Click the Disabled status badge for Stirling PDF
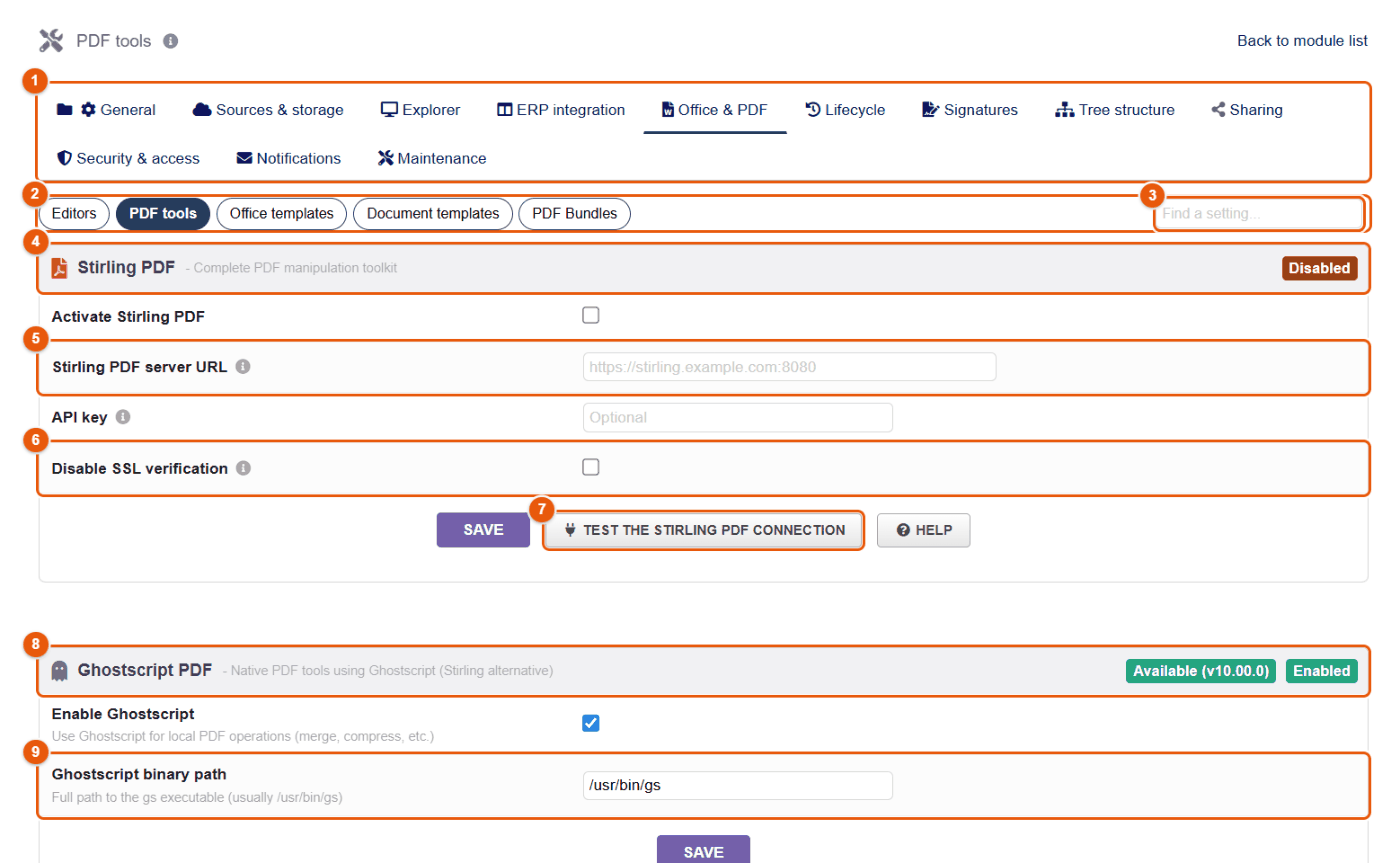 [1320, 268]
